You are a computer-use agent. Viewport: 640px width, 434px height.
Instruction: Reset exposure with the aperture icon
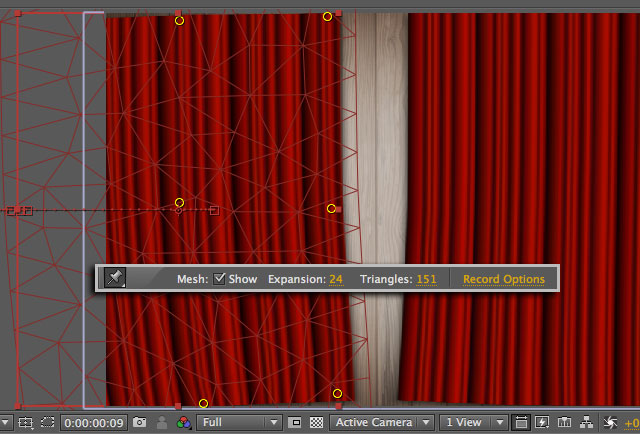point(610,422)
